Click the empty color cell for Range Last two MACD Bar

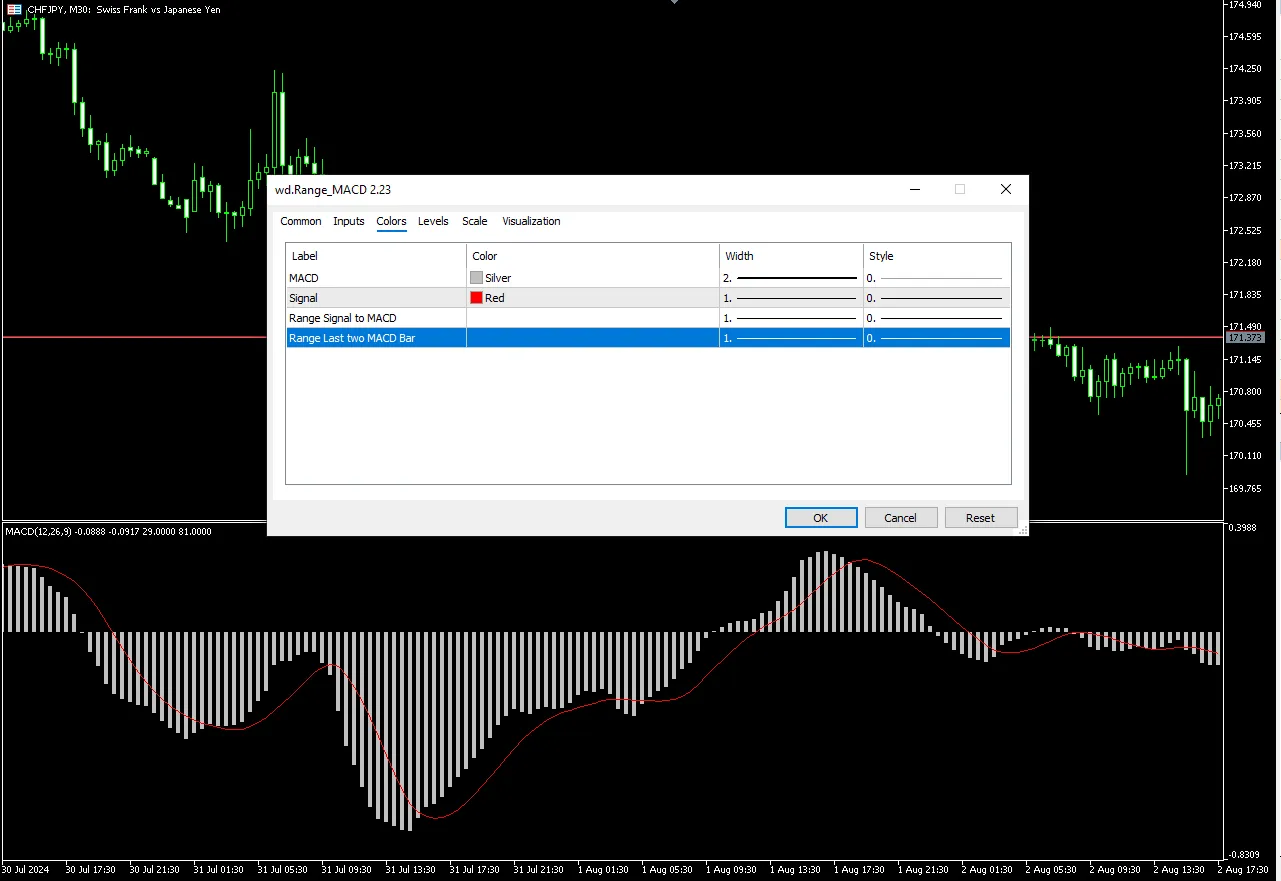pyautogui.click(x=593, y=338)
